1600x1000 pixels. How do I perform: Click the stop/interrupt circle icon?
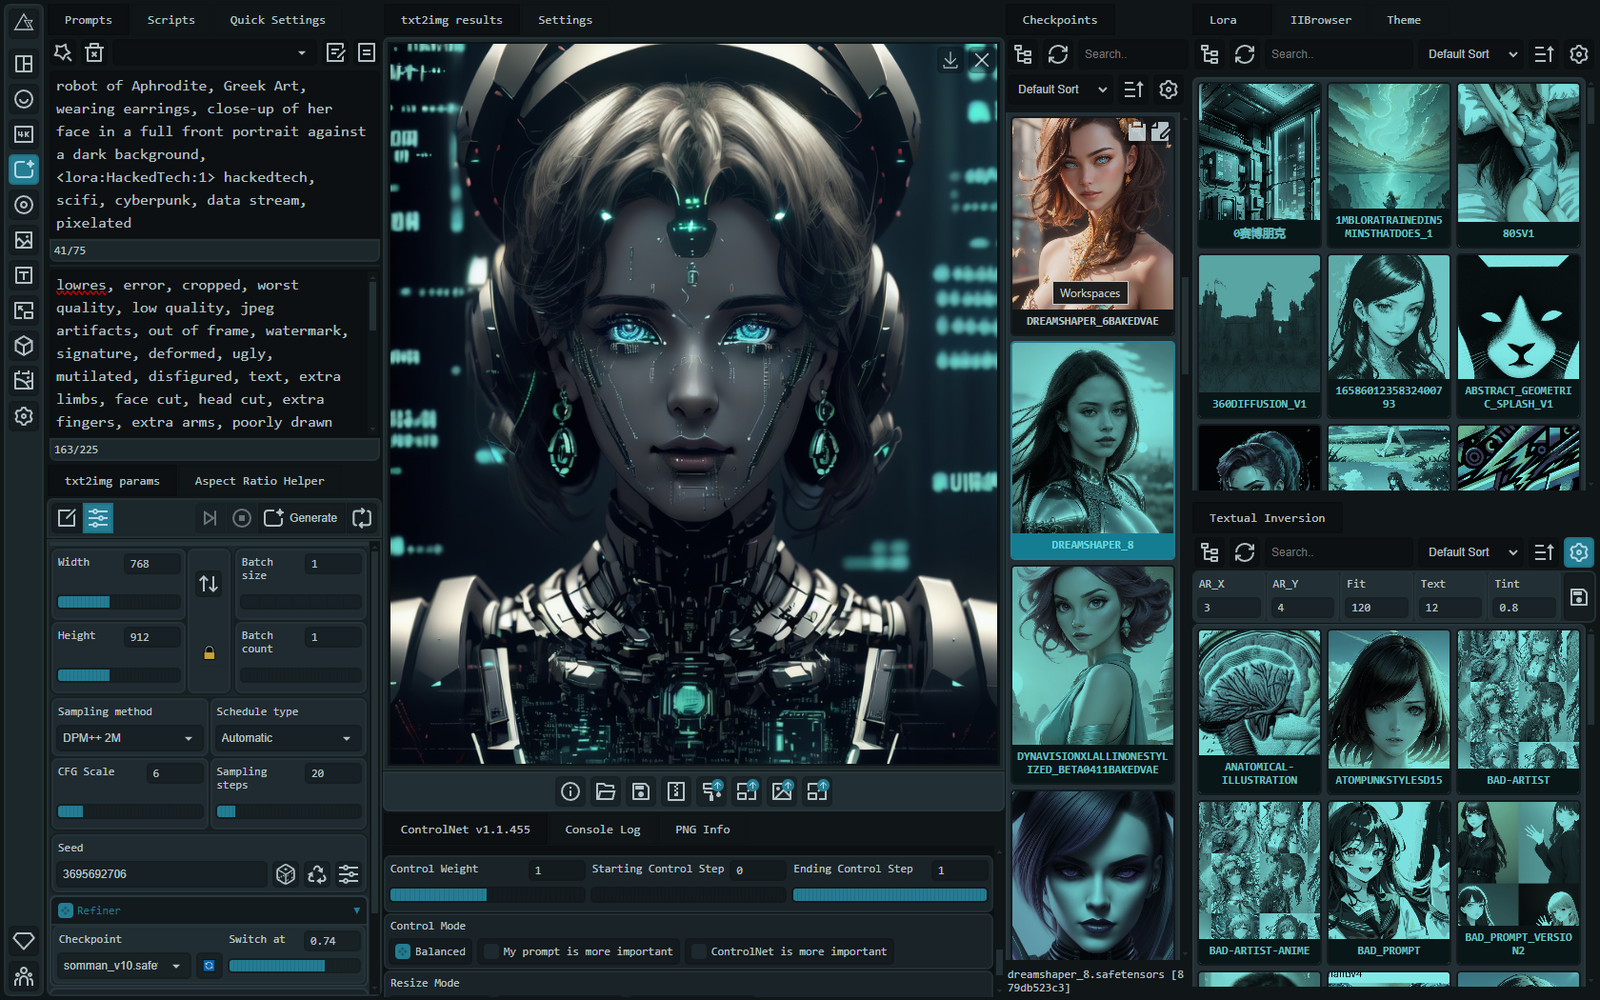241,518
